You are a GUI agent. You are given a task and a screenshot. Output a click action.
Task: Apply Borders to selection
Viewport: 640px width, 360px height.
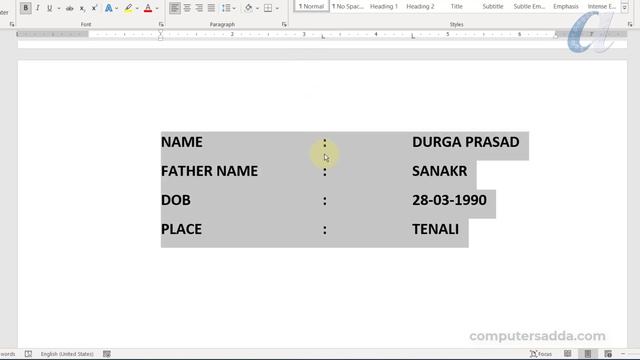point(268,8)
